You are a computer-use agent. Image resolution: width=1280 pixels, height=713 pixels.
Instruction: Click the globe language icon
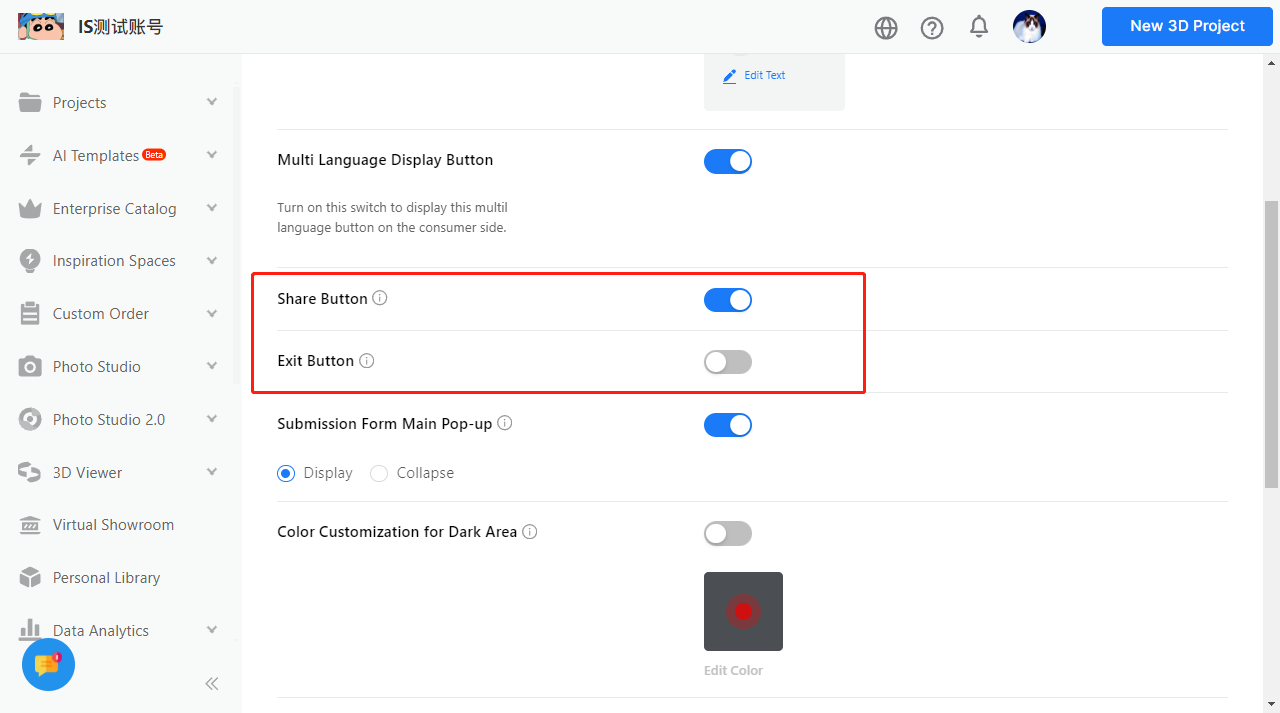[x=886, y=28]
